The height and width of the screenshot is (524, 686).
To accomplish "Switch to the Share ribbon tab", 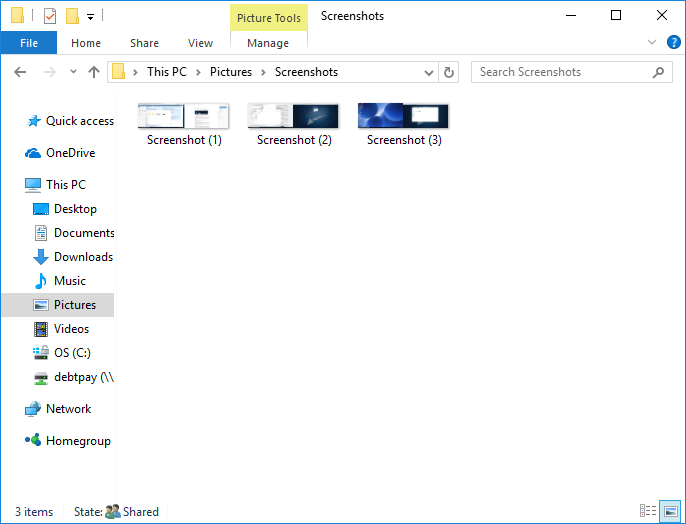I will coord(144,43).
